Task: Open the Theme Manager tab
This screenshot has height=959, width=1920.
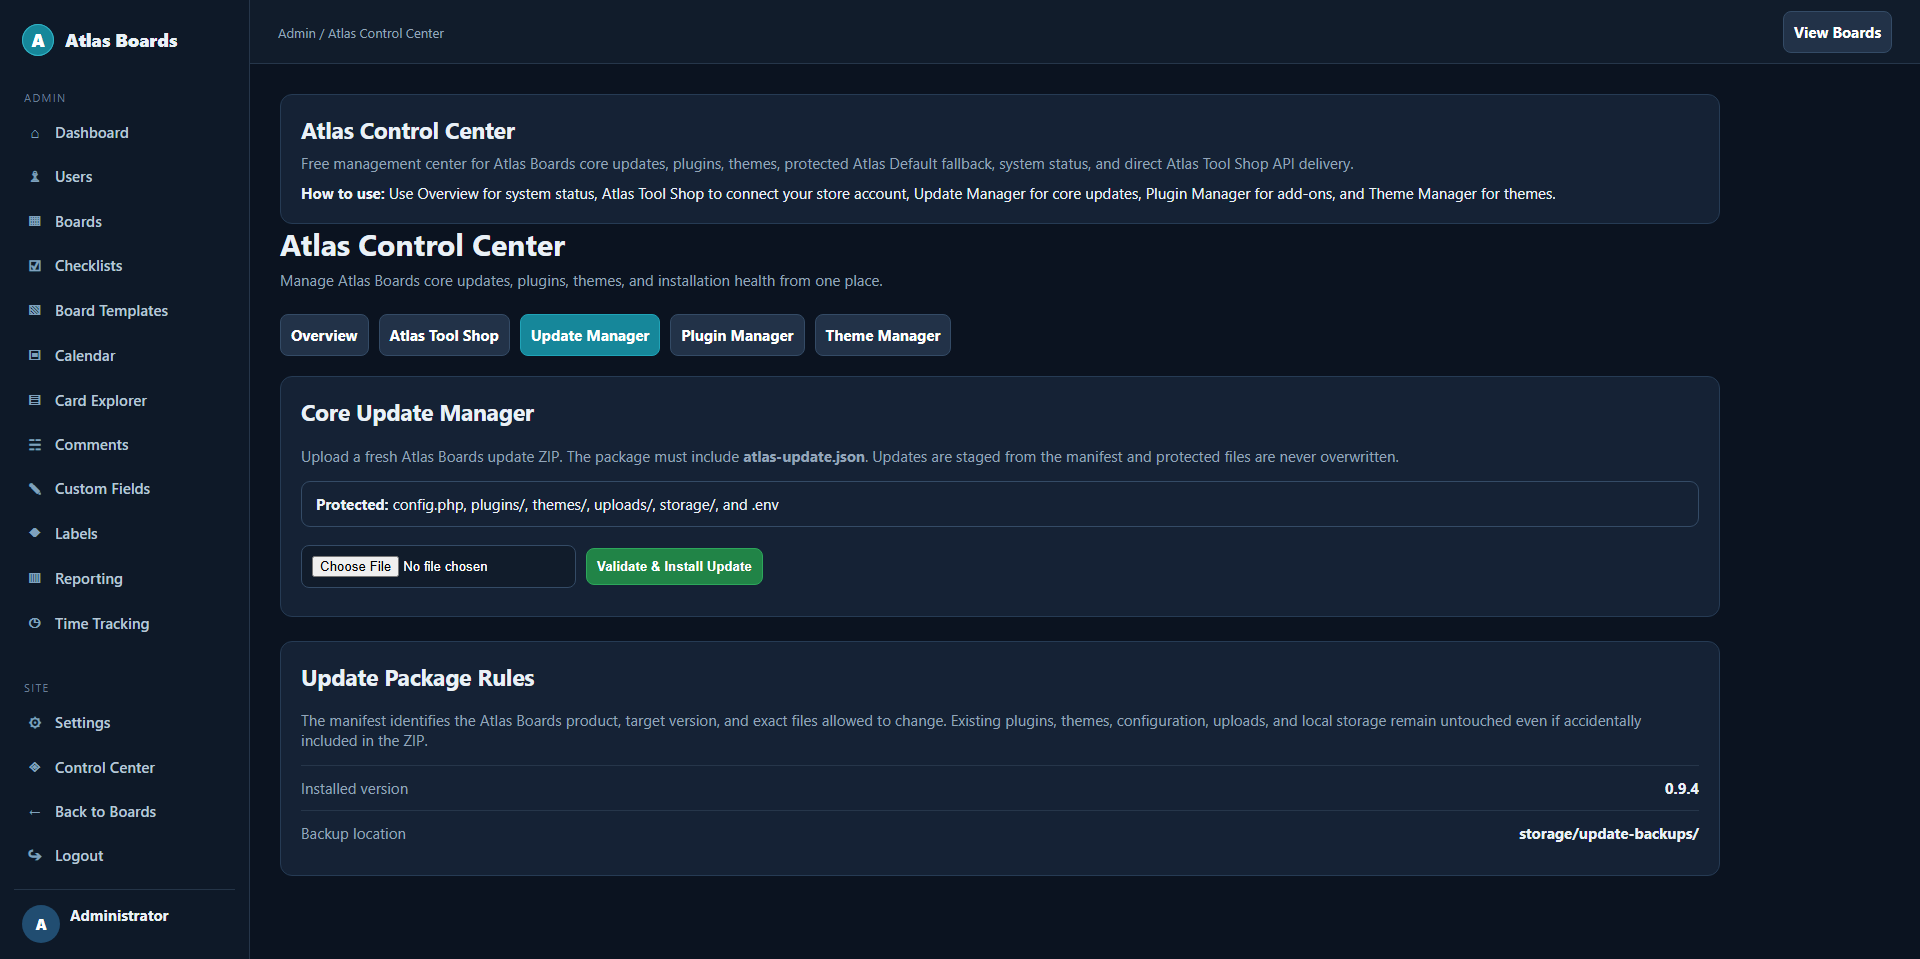Action: [883, 335]
